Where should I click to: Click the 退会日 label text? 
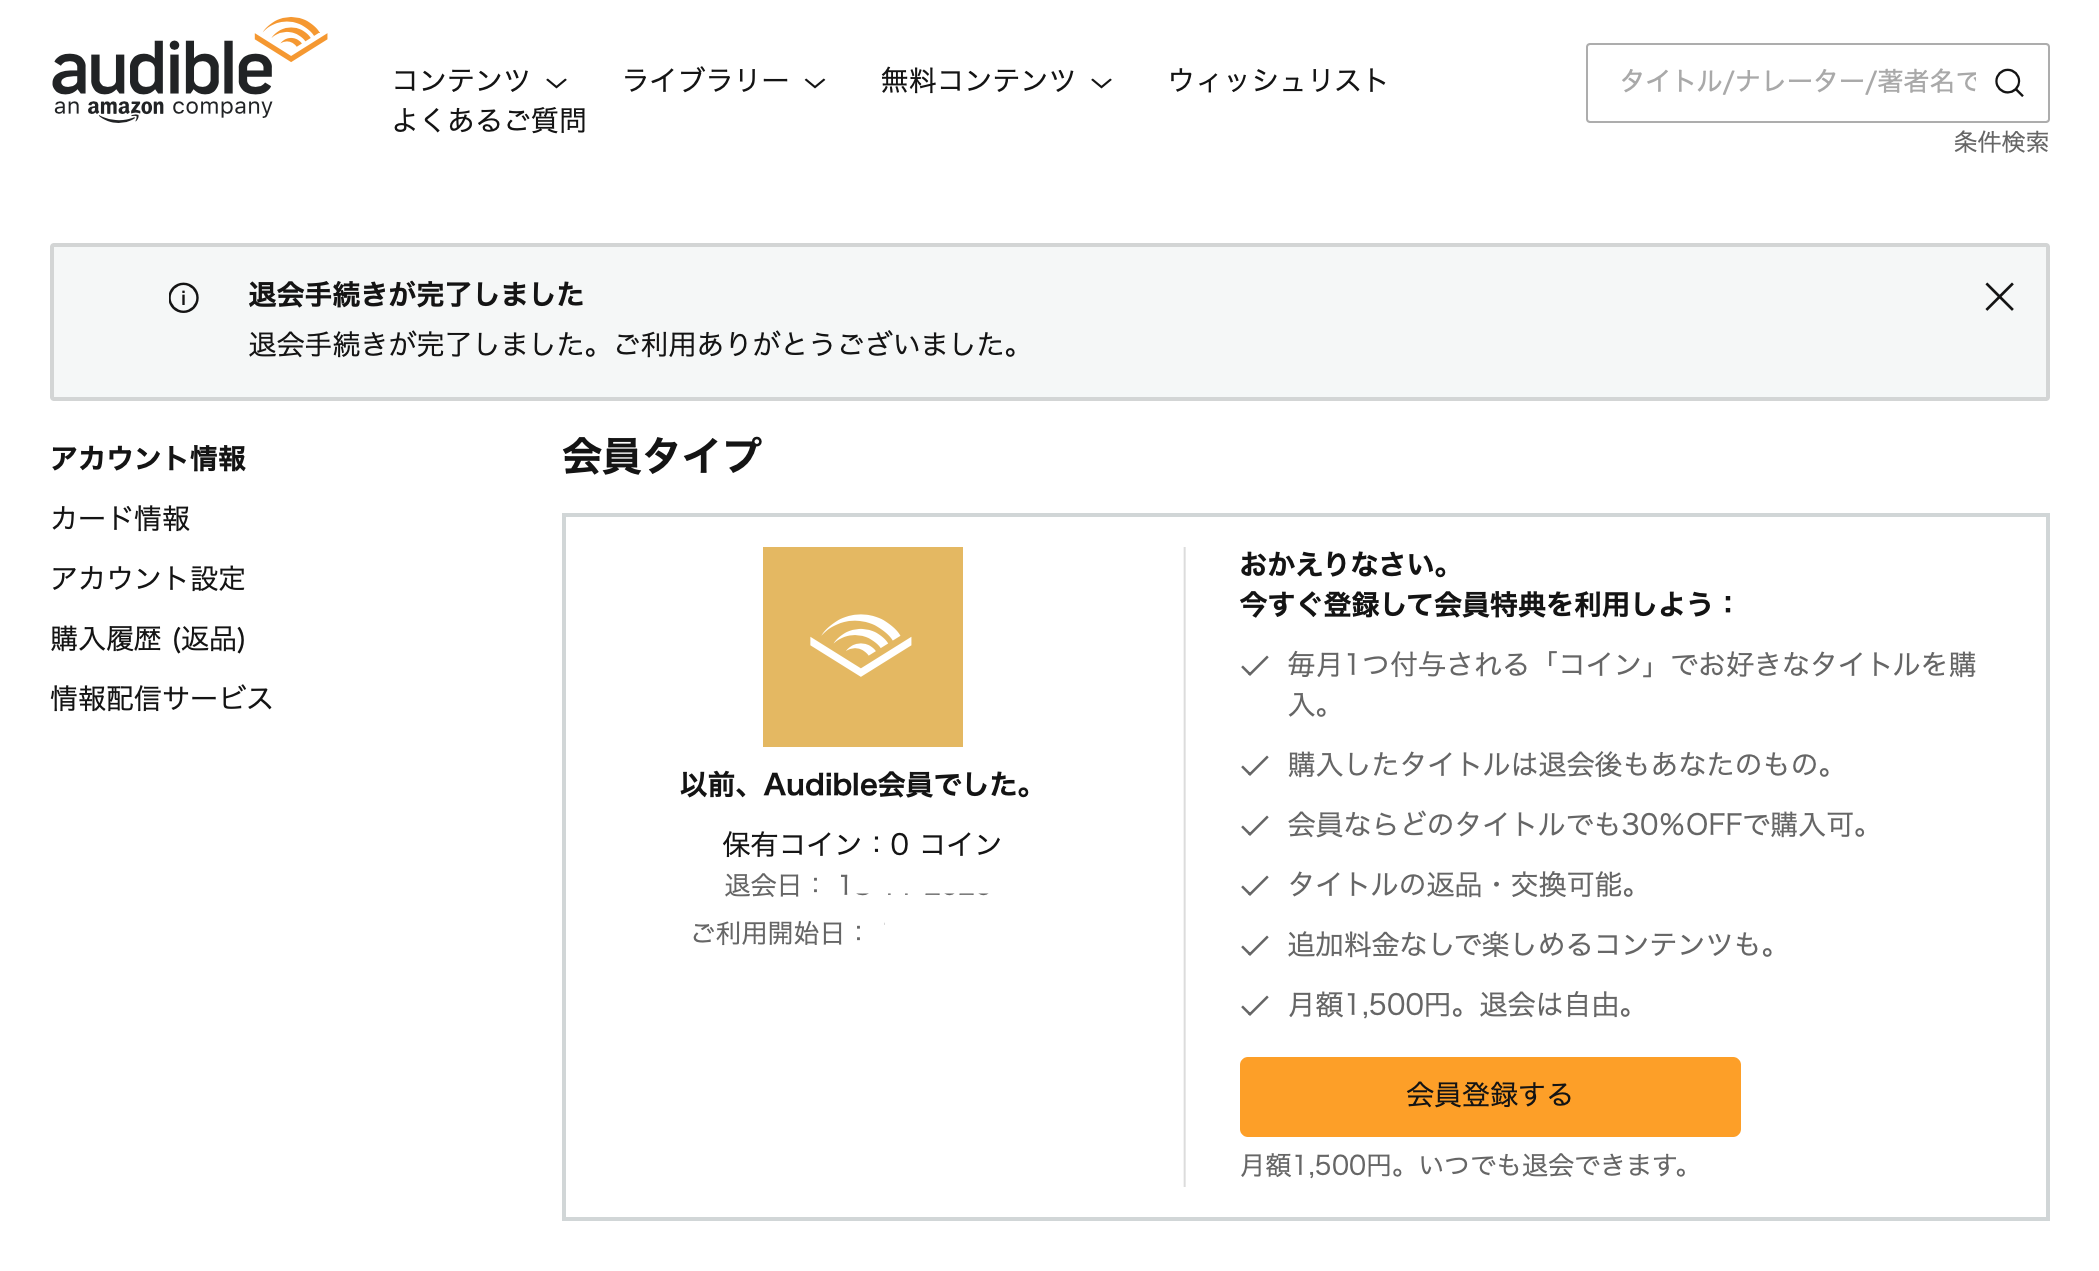[x=773, y=885]
